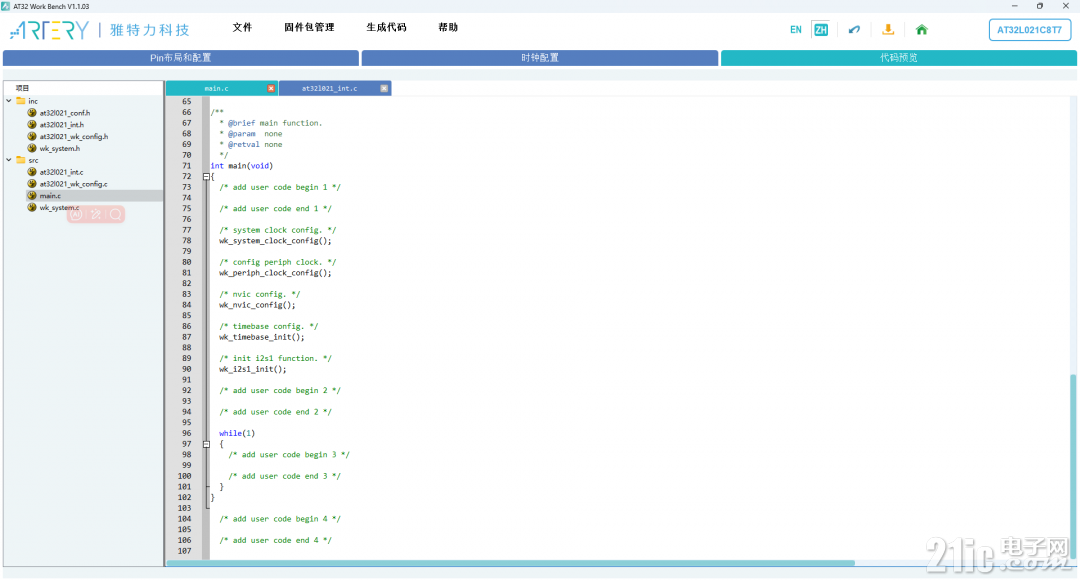
Task: Close the main.c editor tab
Action: pos(271,88)
